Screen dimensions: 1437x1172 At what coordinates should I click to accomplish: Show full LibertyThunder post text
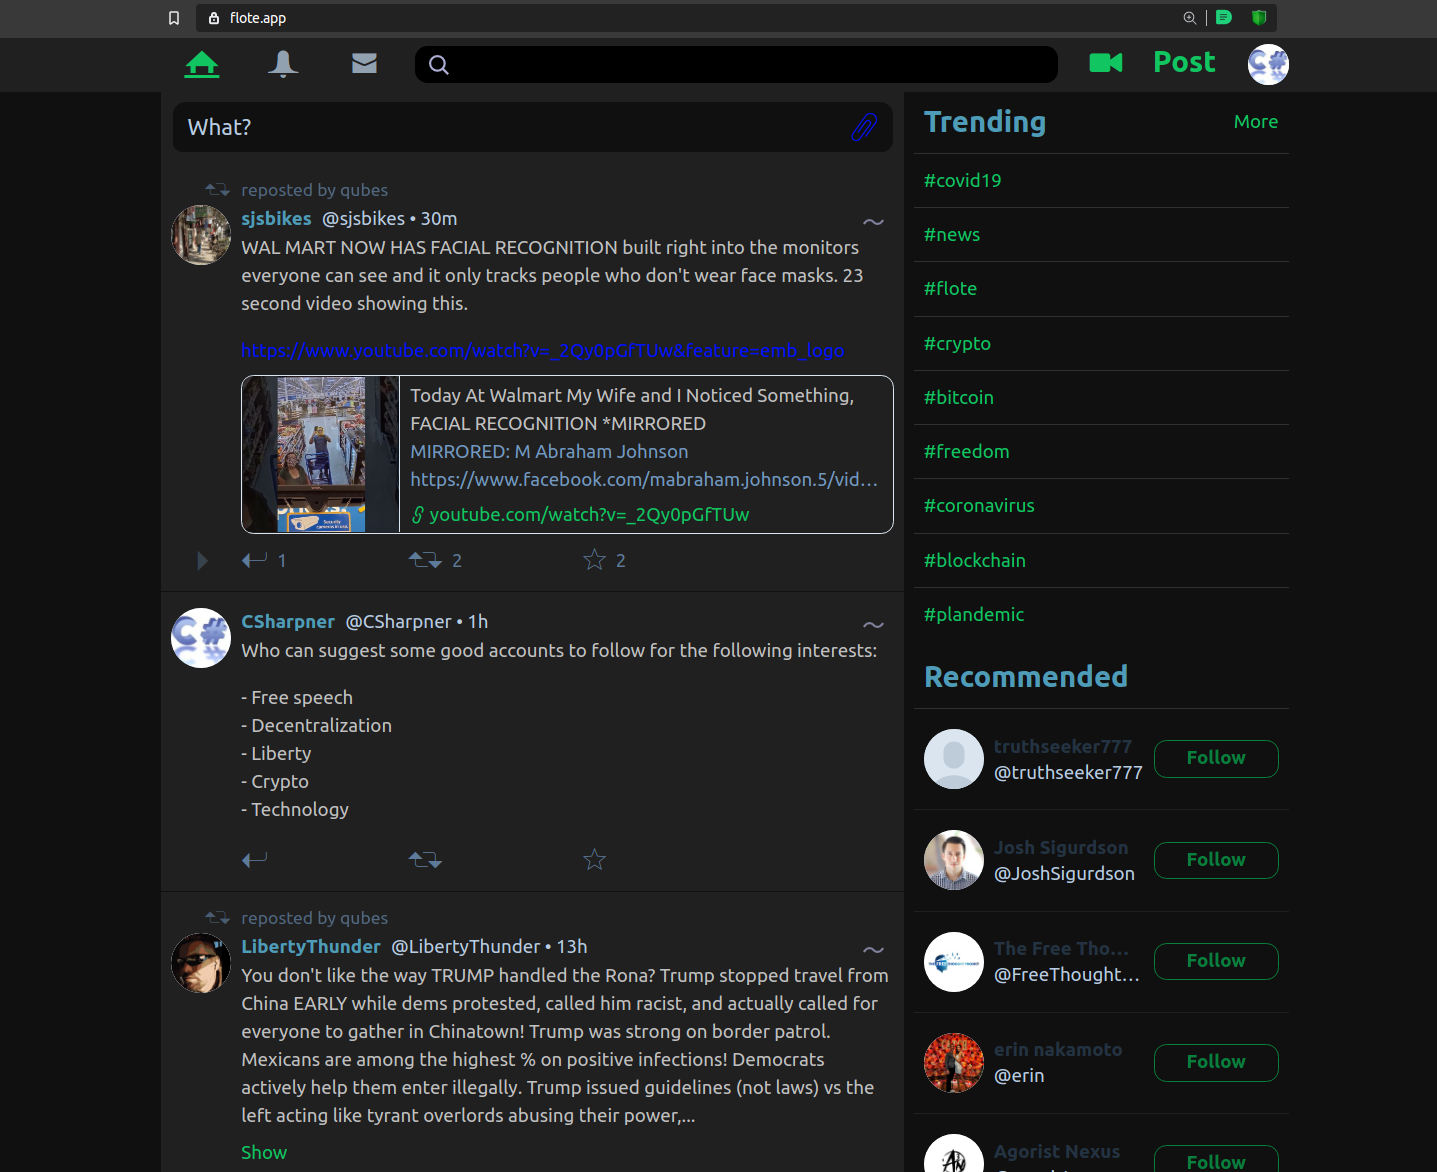point(264,1152)
